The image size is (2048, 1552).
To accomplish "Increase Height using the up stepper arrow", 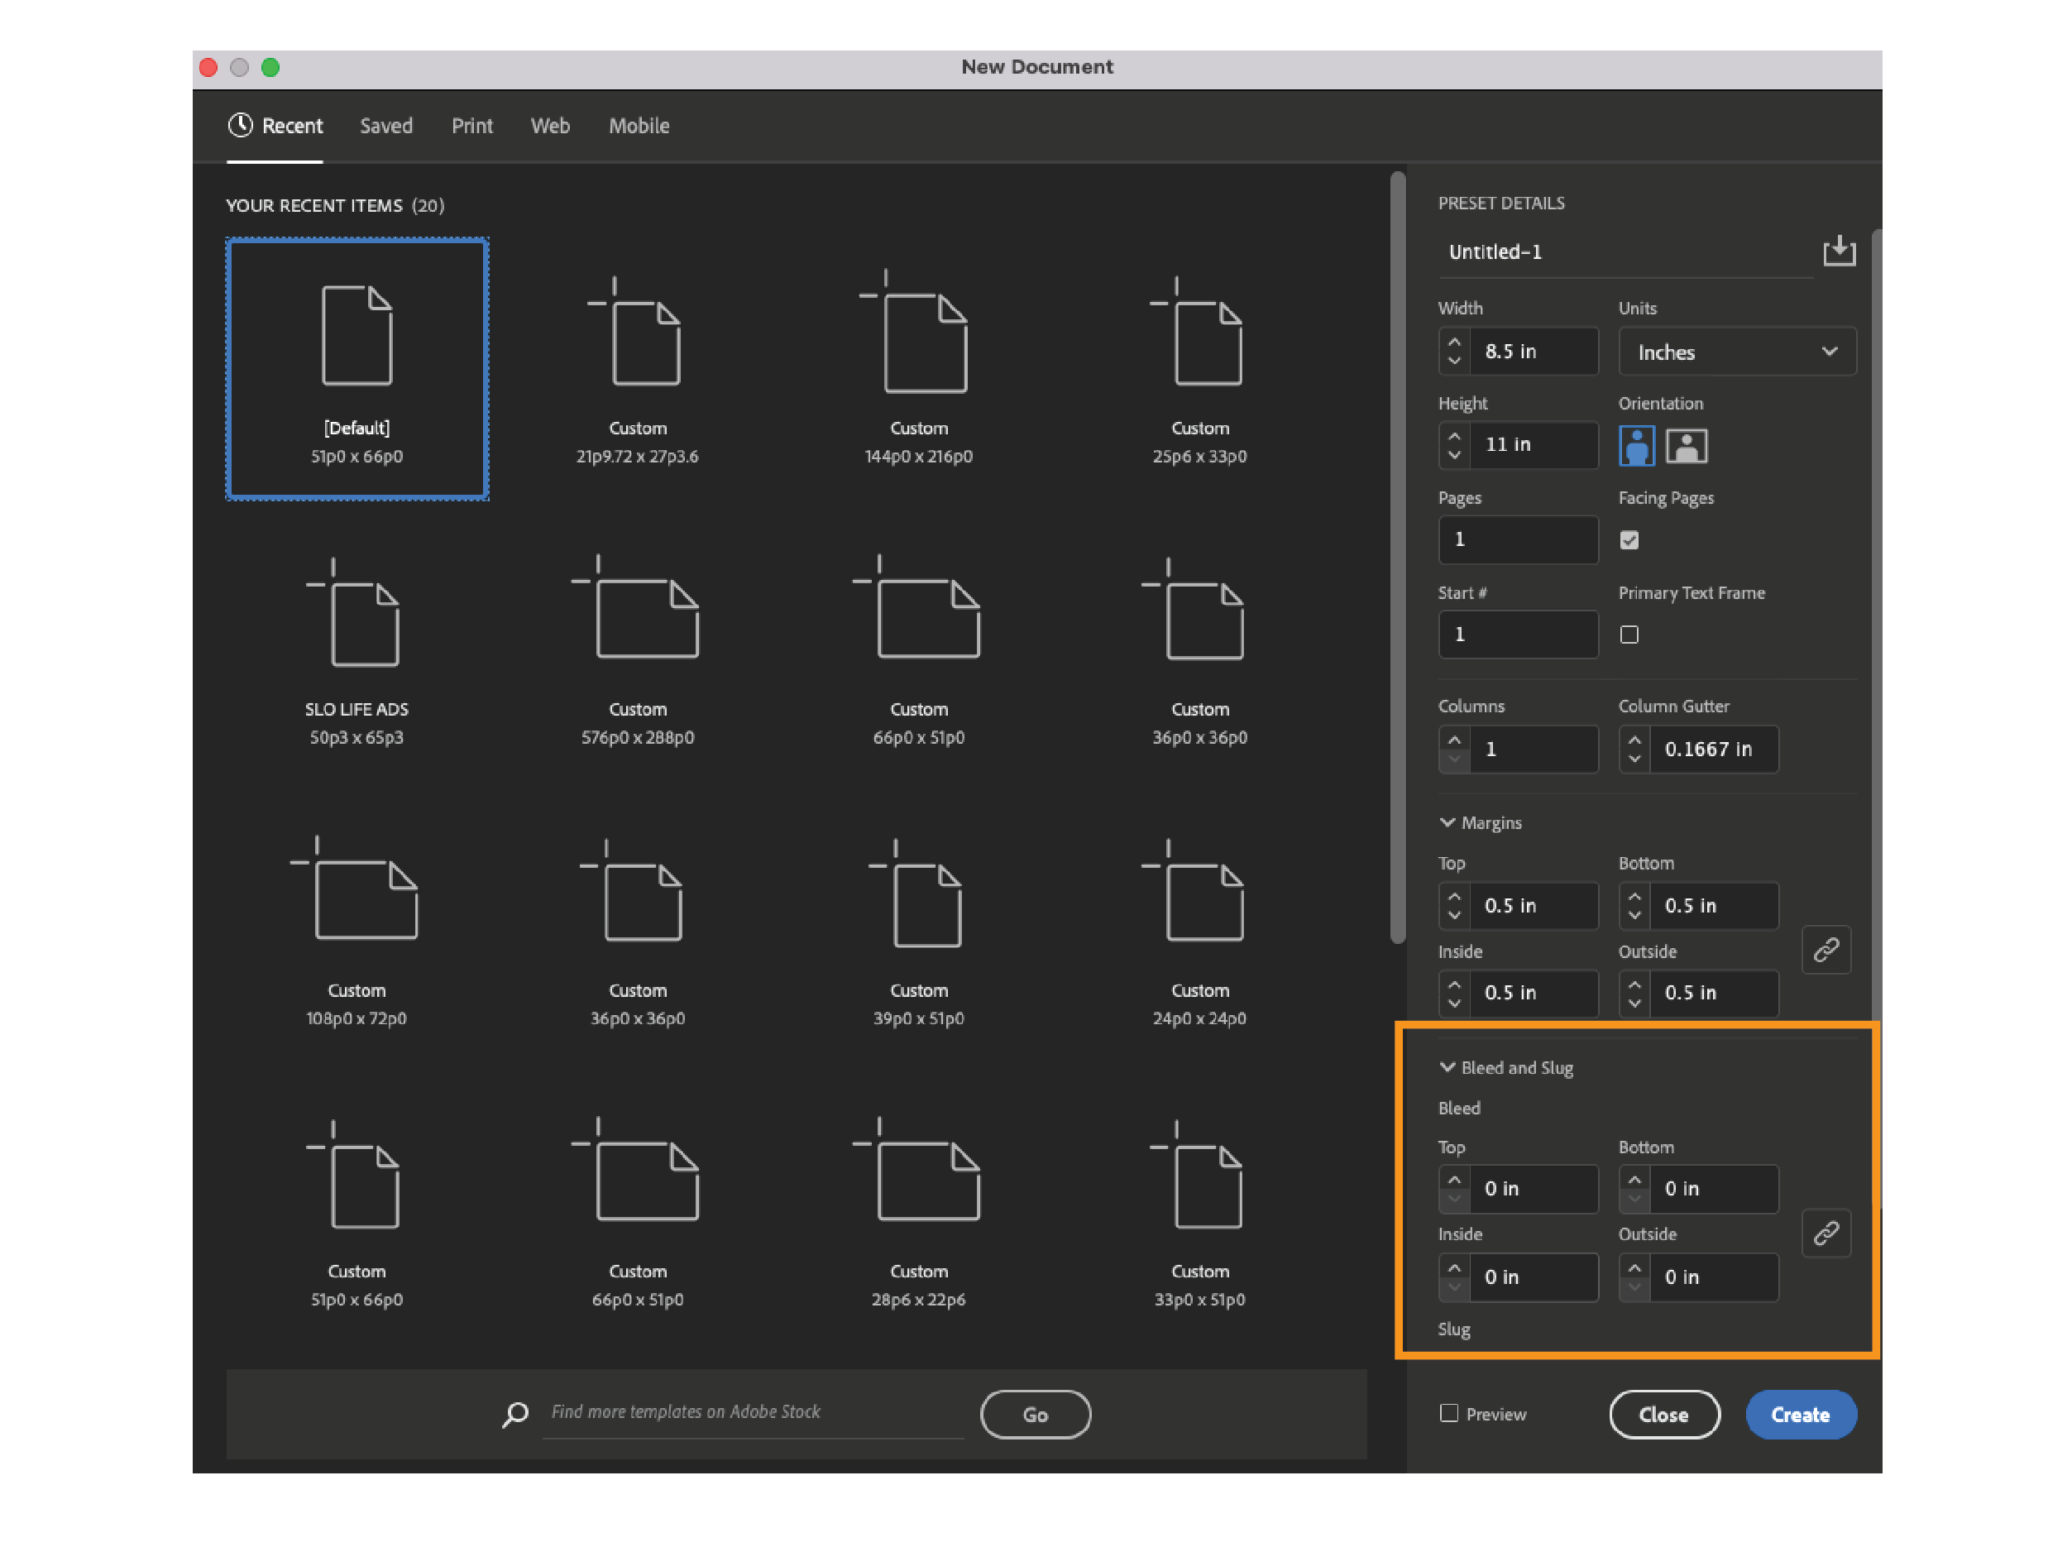I will pos(1455,437).
